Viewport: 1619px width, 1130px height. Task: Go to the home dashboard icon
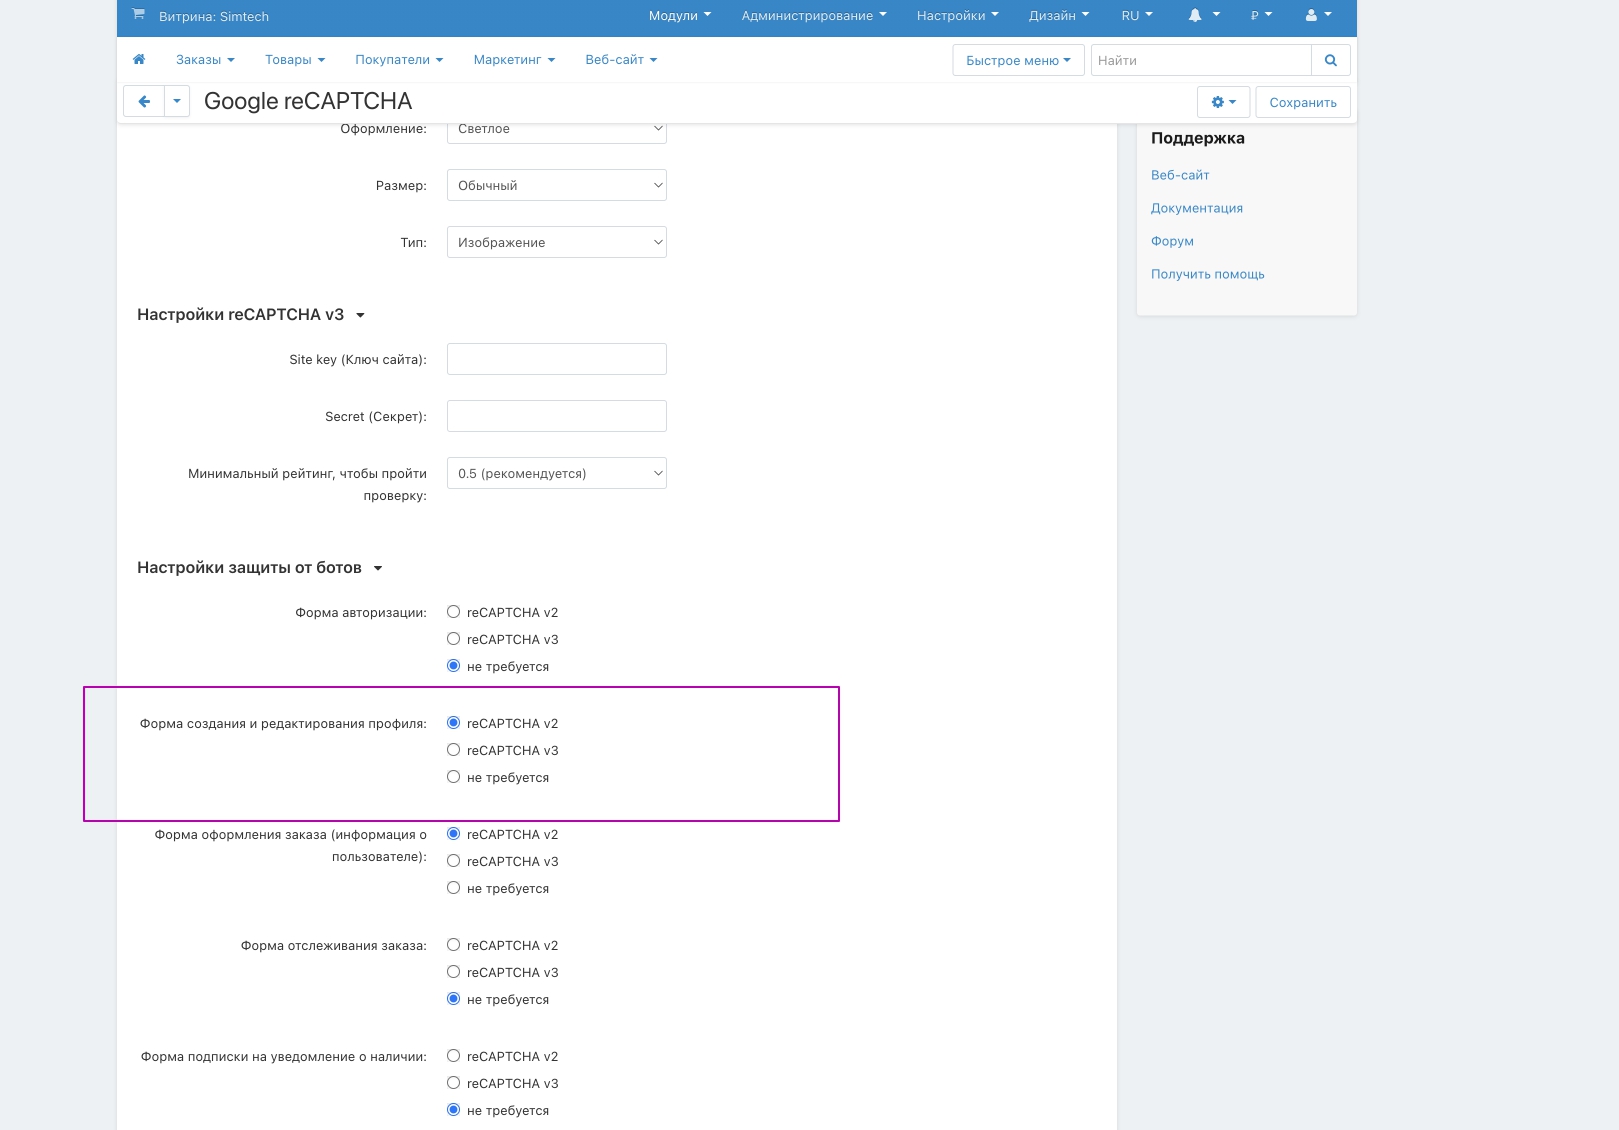coord(139,59)
